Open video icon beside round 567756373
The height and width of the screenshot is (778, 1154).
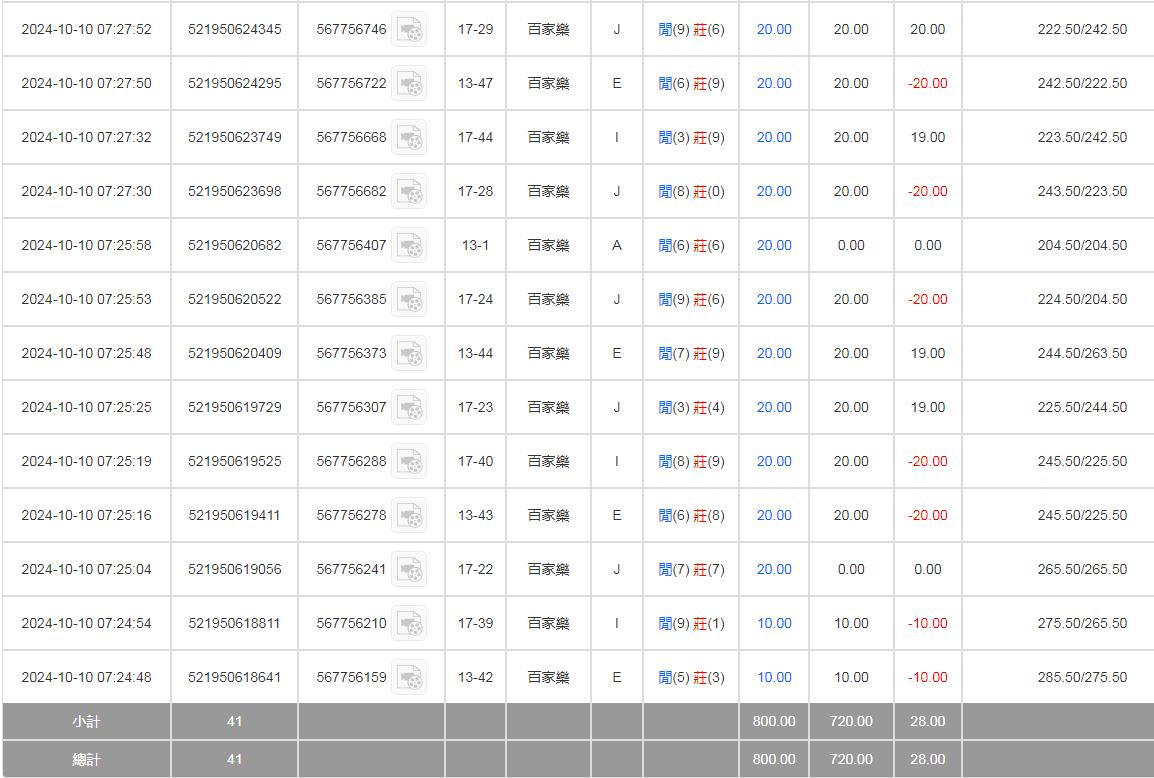click(x=408, y=354)
